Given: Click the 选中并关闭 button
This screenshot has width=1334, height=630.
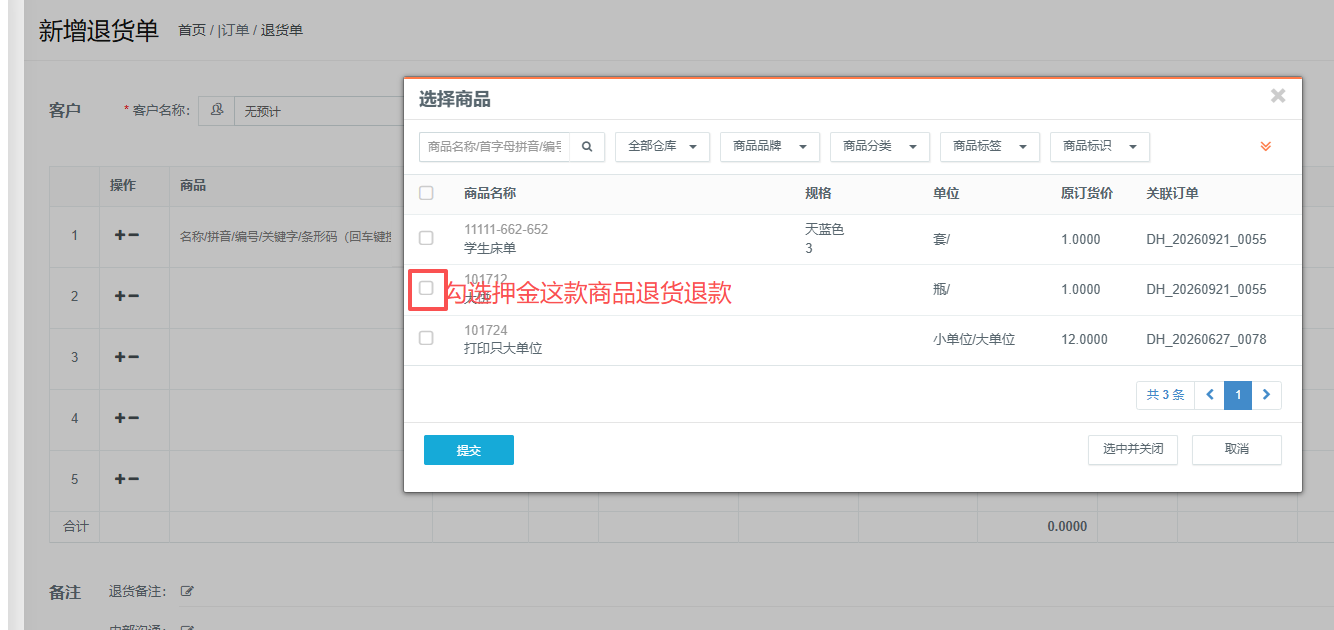Looking at the screenshot, I should tap(1133, 449).
